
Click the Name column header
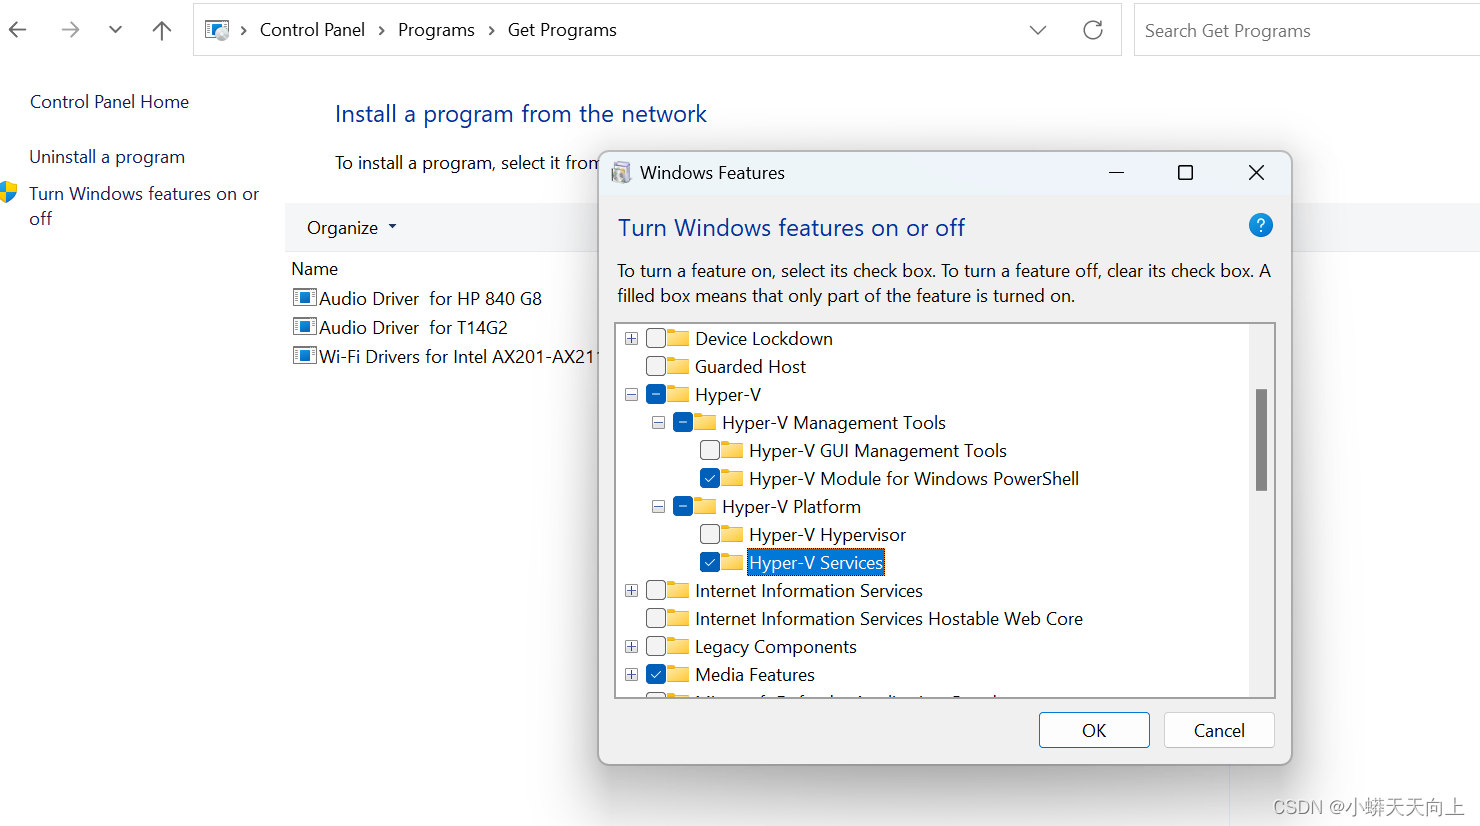pos(315,269)
